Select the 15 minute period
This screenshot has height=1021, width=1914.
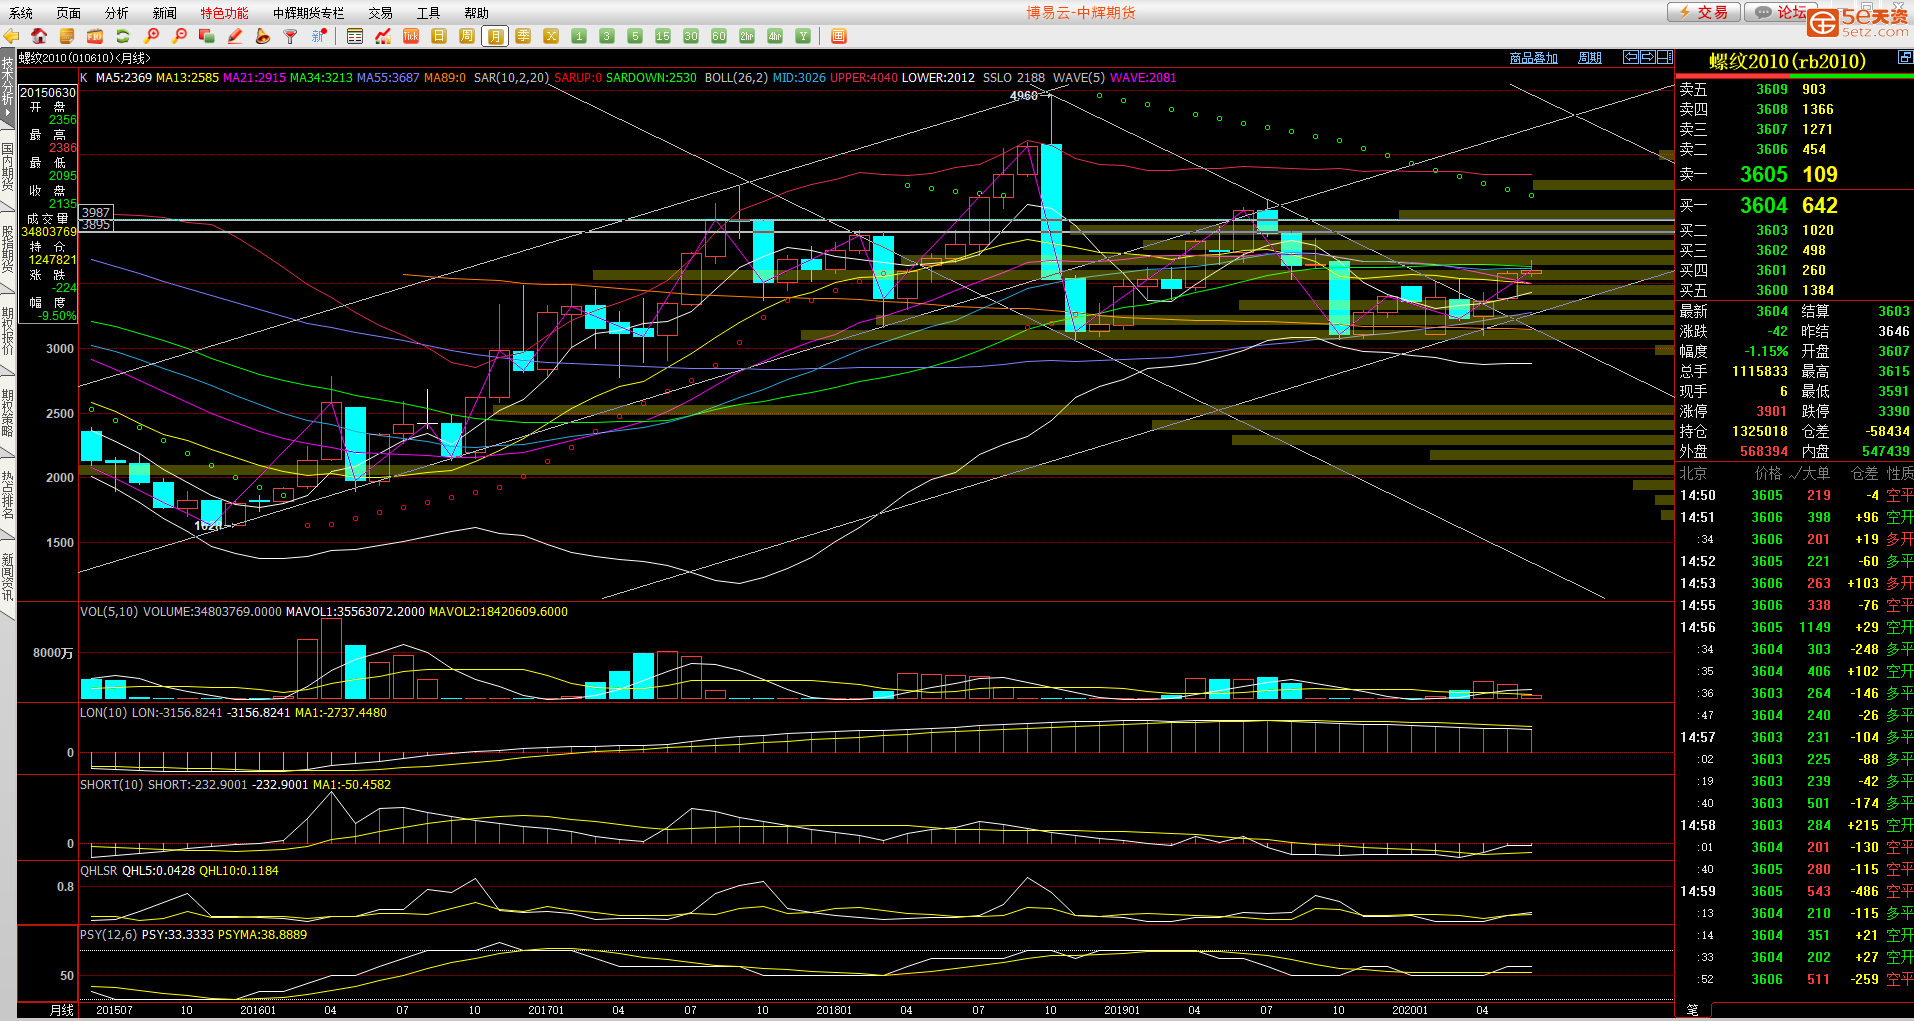tap(663, 36)
